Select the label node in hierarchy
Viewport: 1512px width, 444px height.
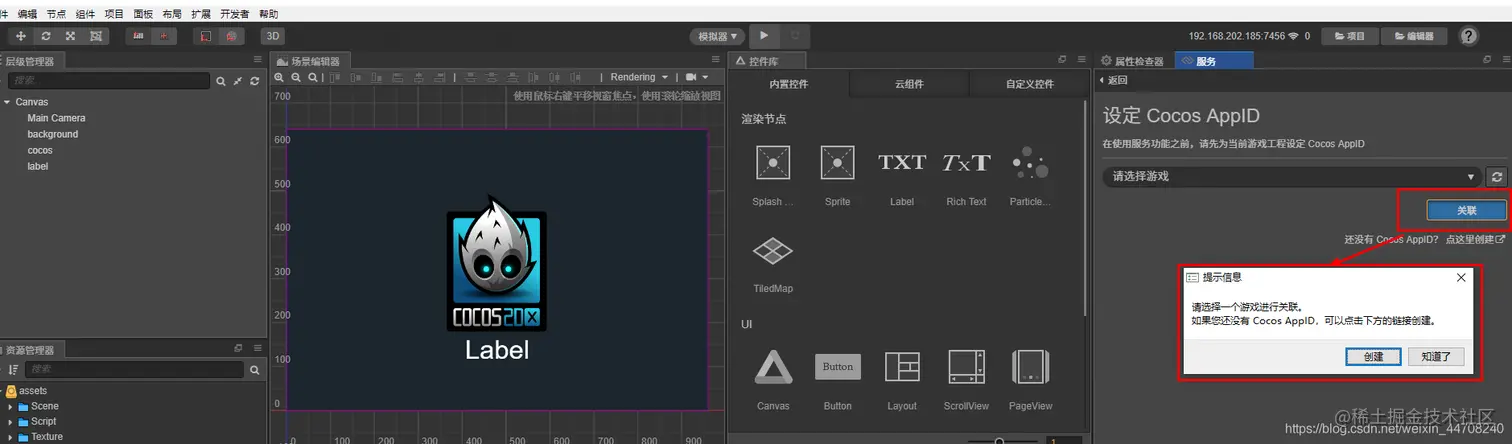pos(37,166)
